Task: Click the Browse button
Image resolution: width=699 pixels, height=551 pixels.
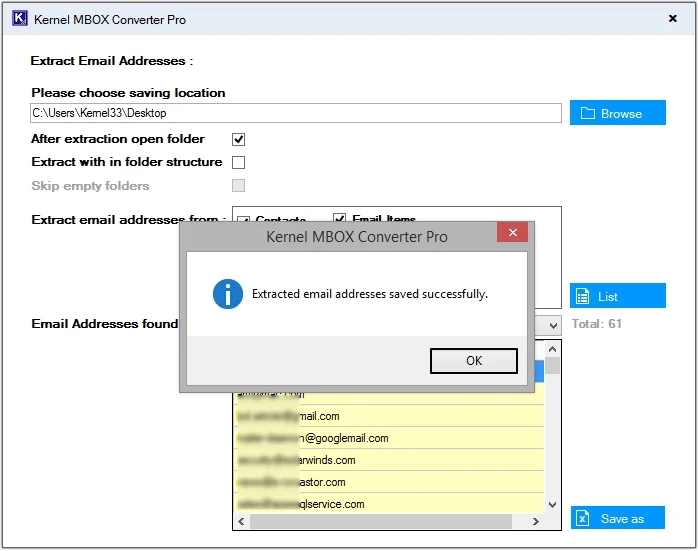Action: point(617,113)
